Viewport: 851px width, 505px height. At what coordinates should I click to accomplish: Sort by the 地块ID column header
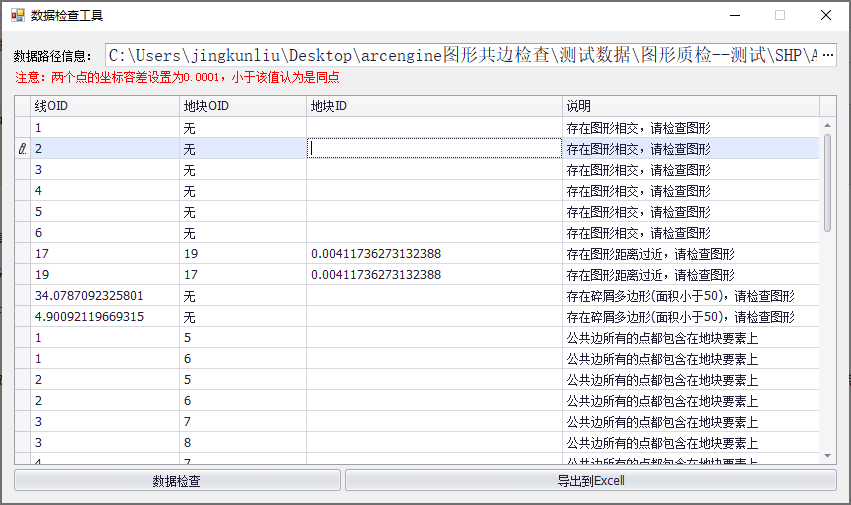click(434, 106)
